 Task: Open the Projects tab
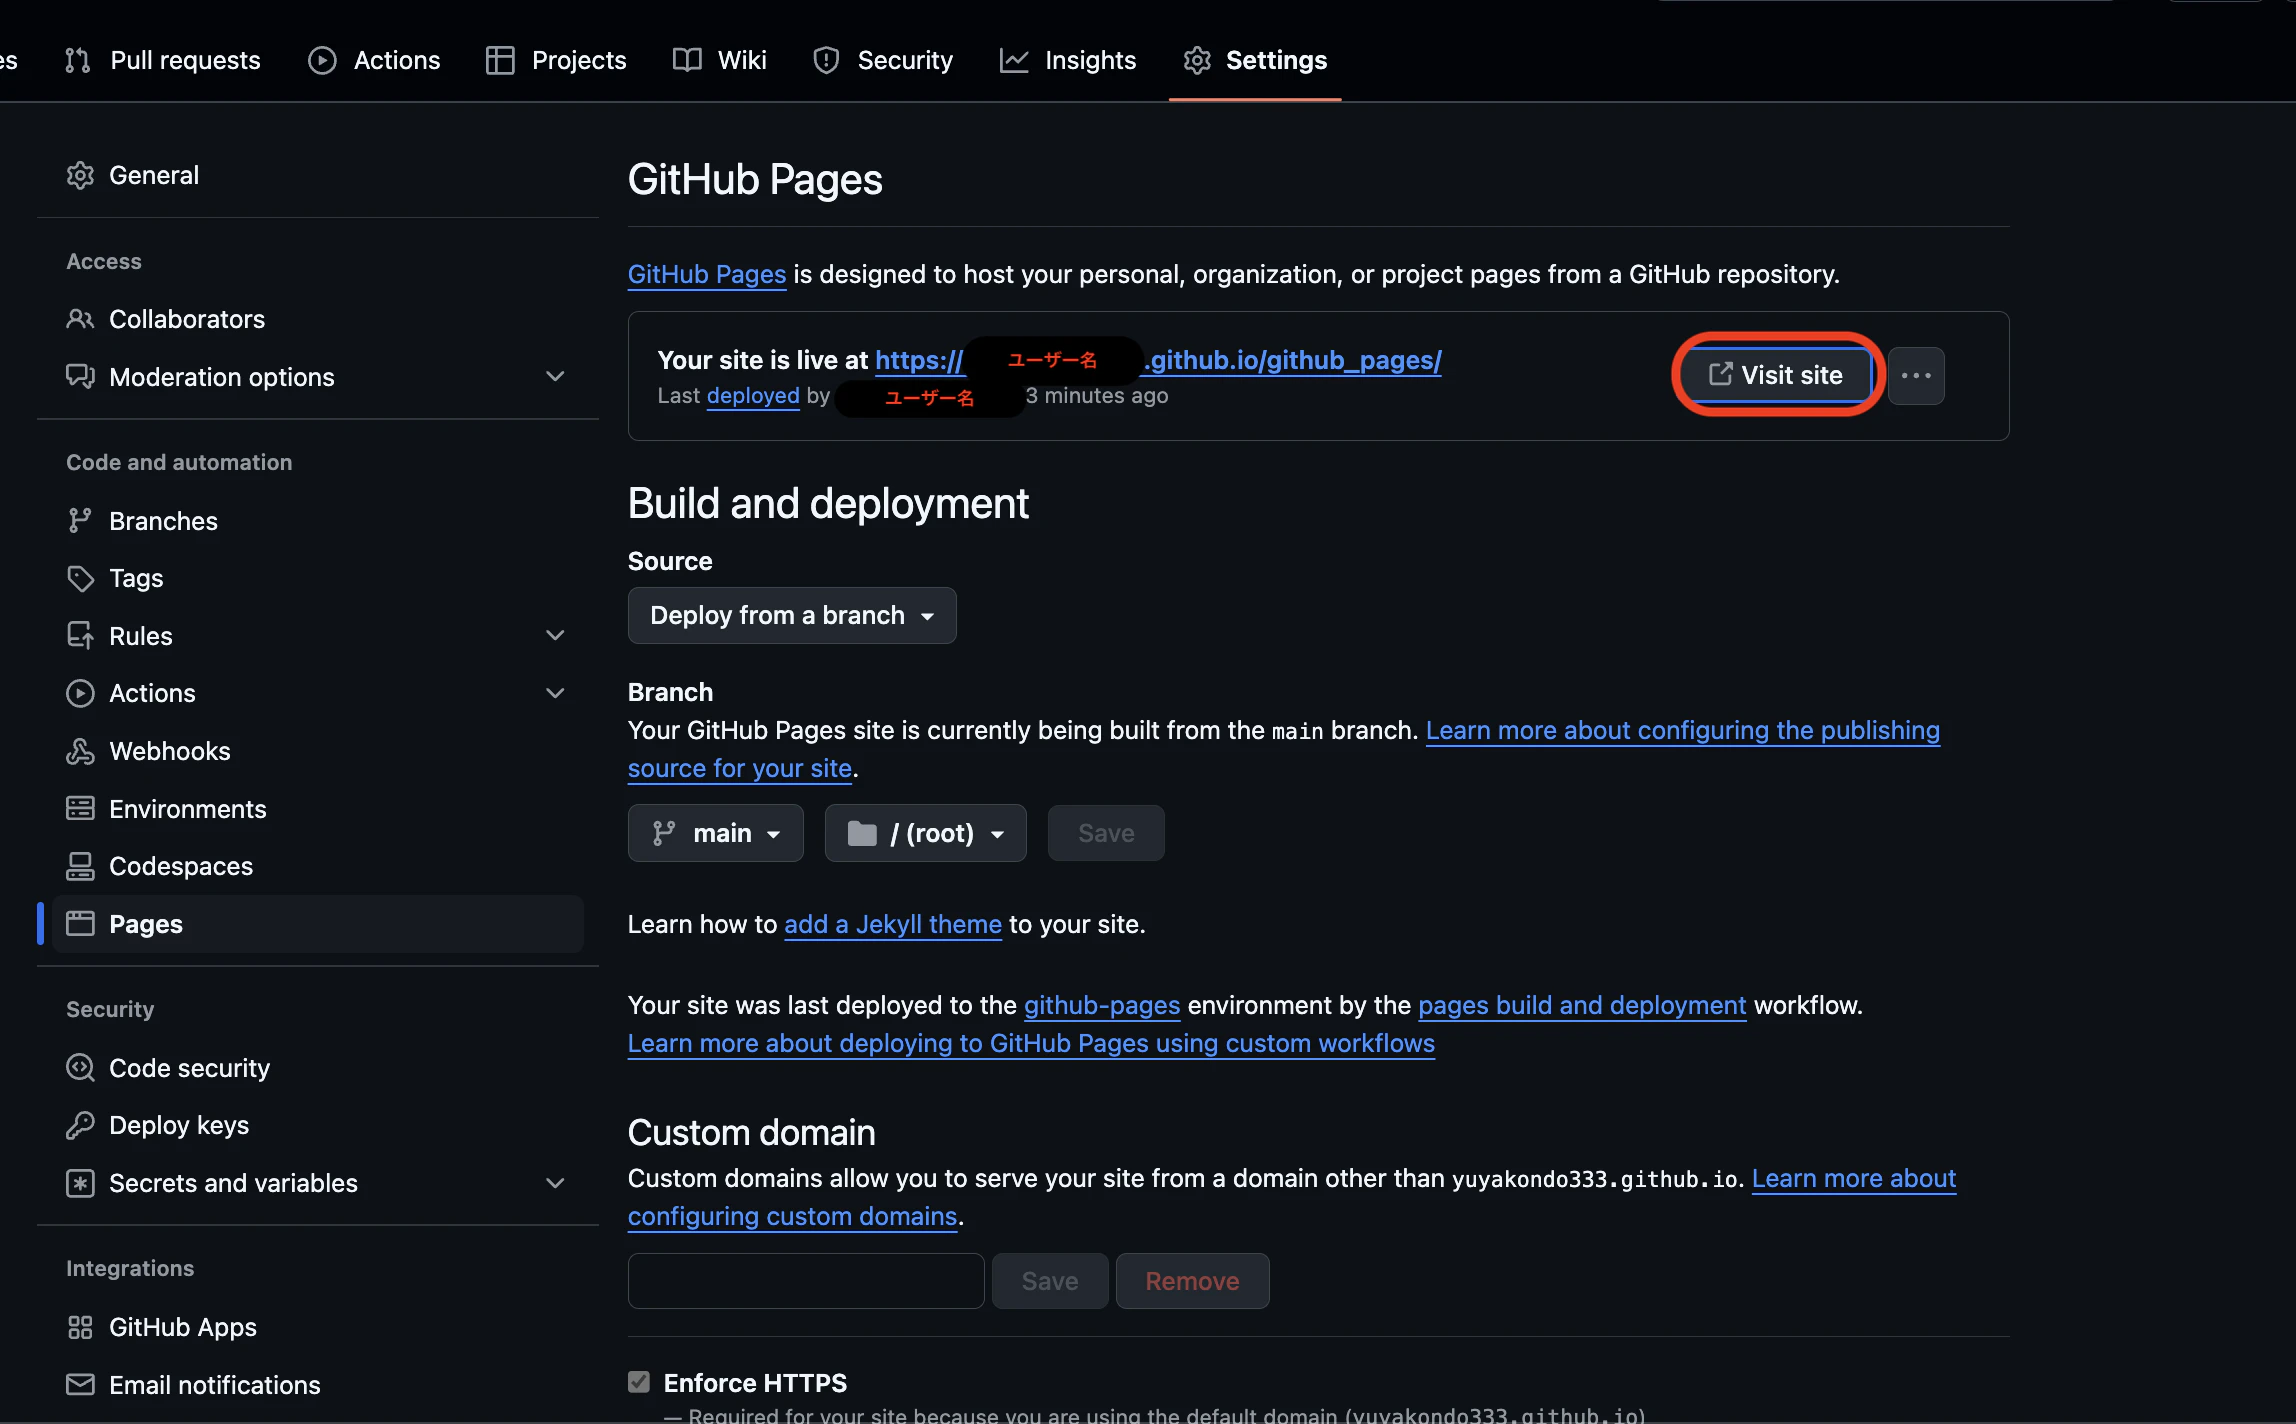coord(556,60)
